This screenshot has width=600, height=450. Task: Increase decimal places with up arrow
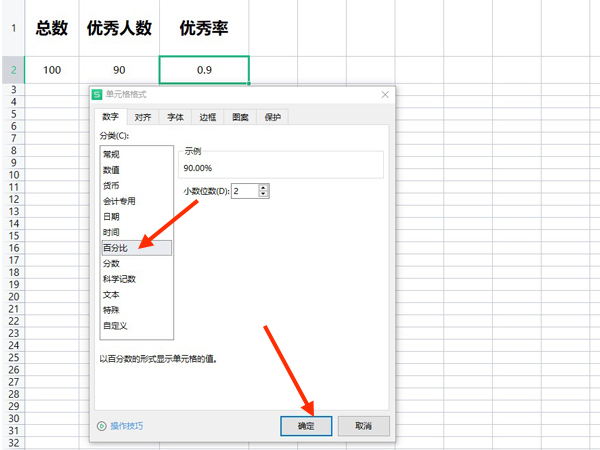263,187
